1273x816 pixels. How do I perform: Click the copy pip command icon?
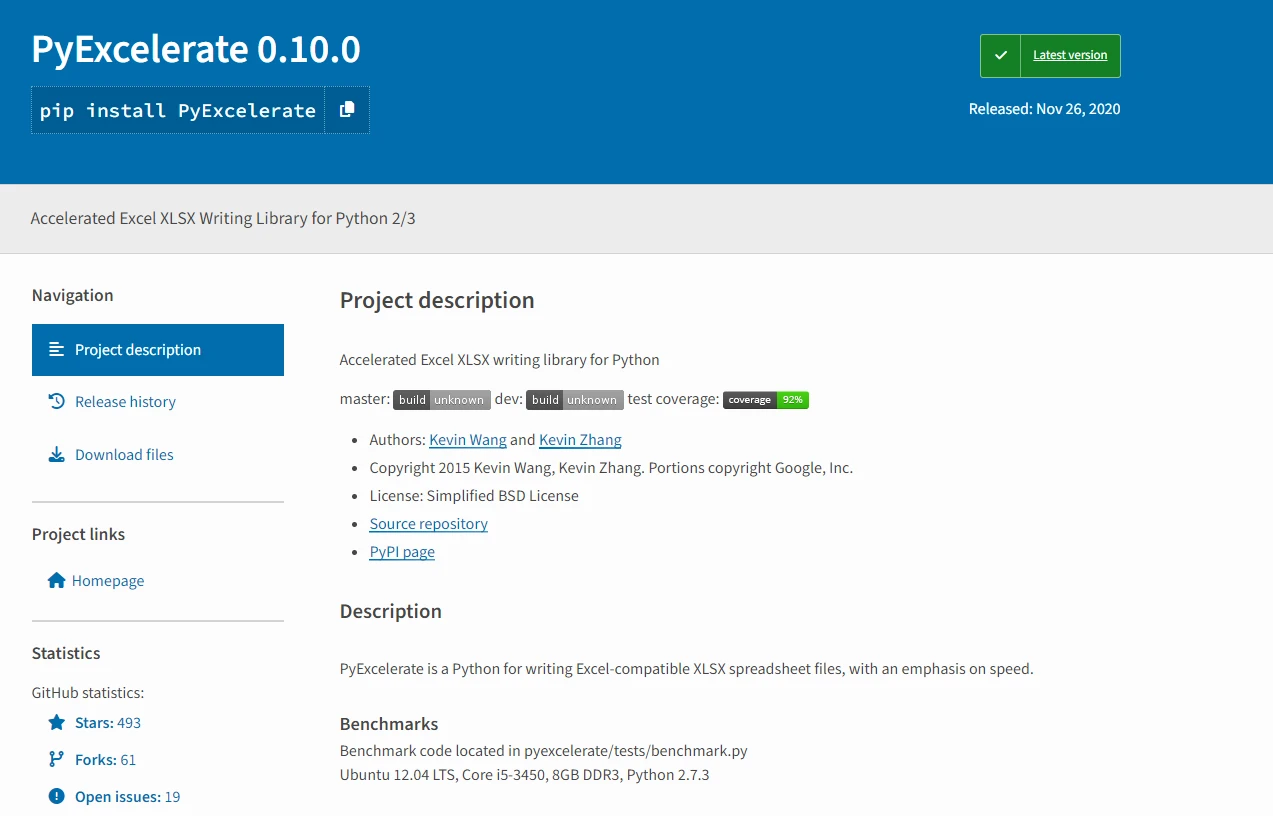[347, 110]
